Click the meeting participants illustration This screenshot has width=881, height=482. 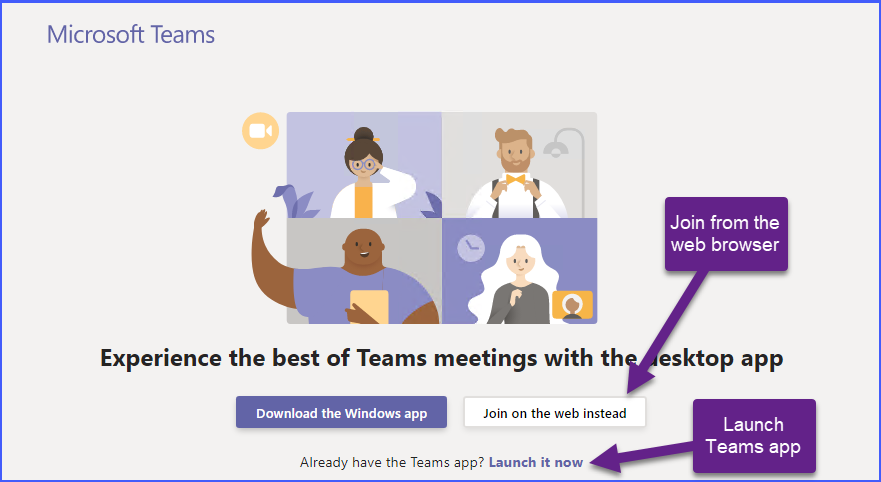(x=424, y=218)
